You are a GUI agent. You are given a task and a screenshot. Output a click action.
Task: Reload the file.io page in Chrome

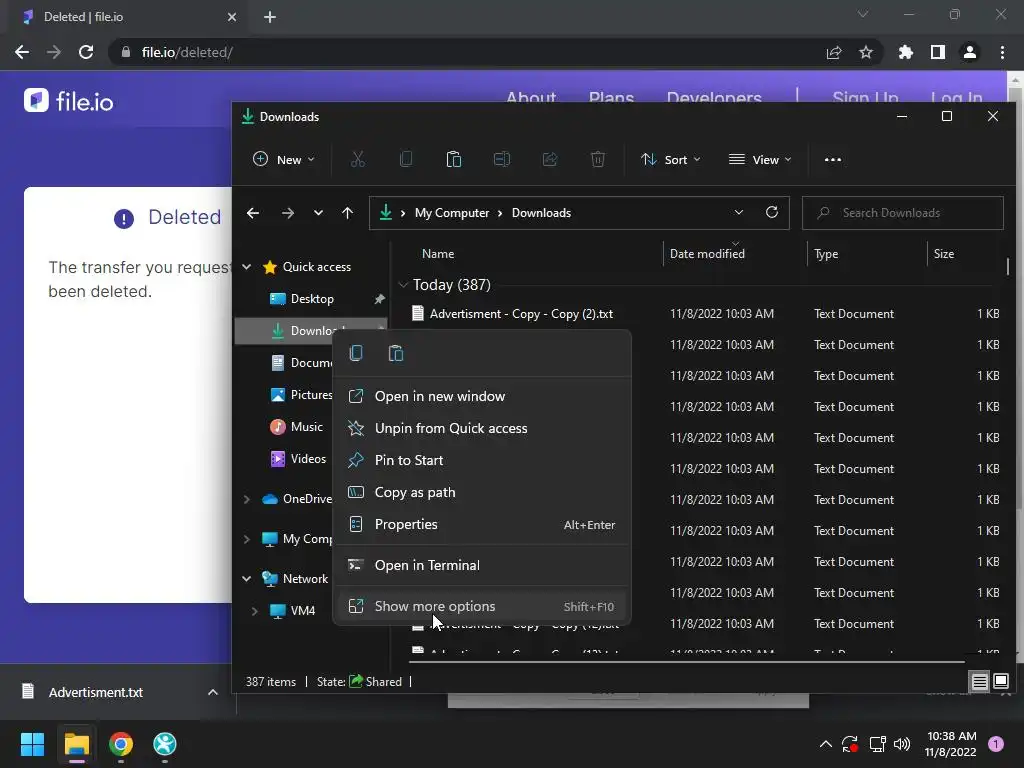(x=86, y=52)
